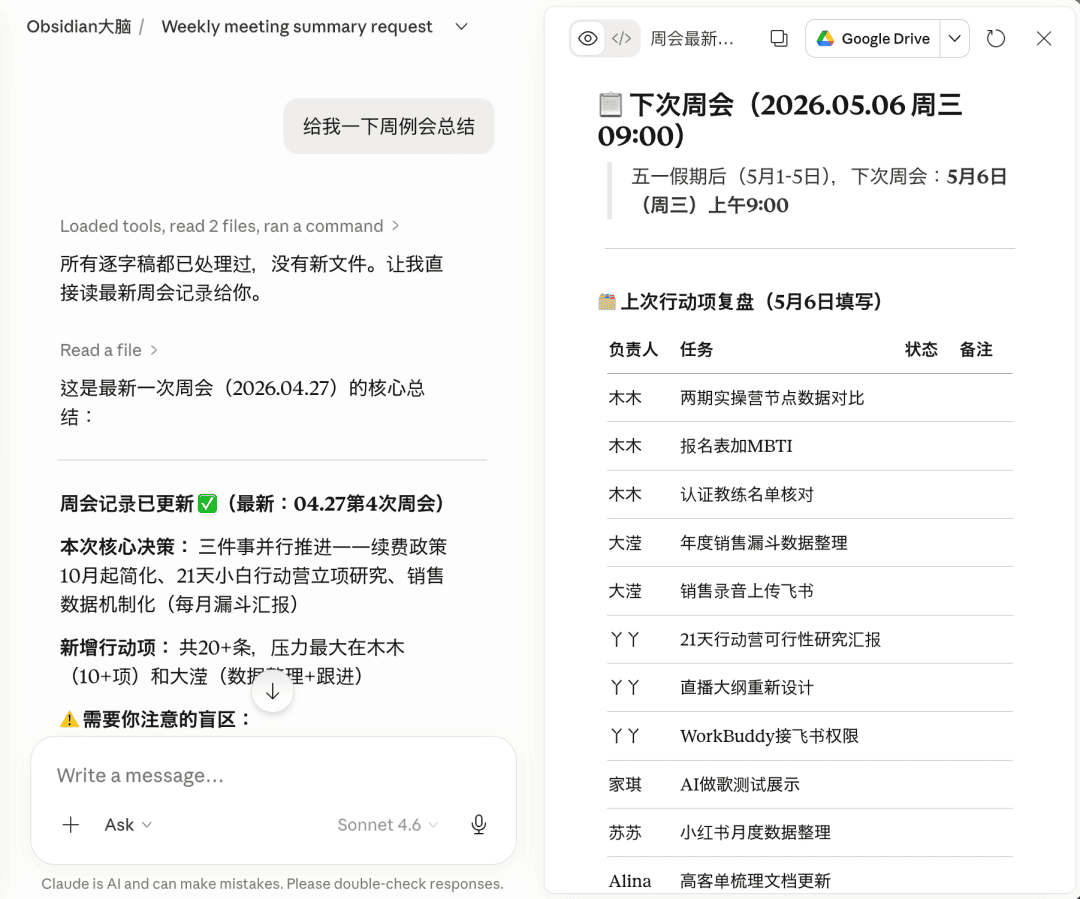Click the Write a message input field

[x=273, y=776]
